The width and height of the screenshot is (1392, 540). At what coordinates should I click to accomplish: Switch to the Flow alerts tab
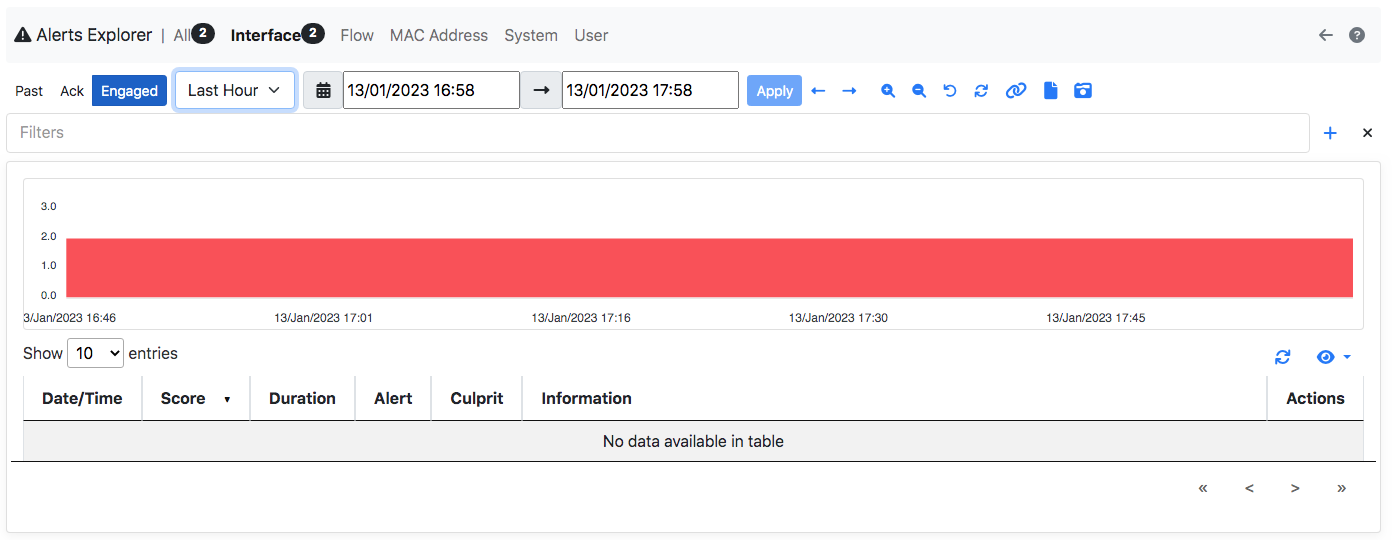coord(357,35)
